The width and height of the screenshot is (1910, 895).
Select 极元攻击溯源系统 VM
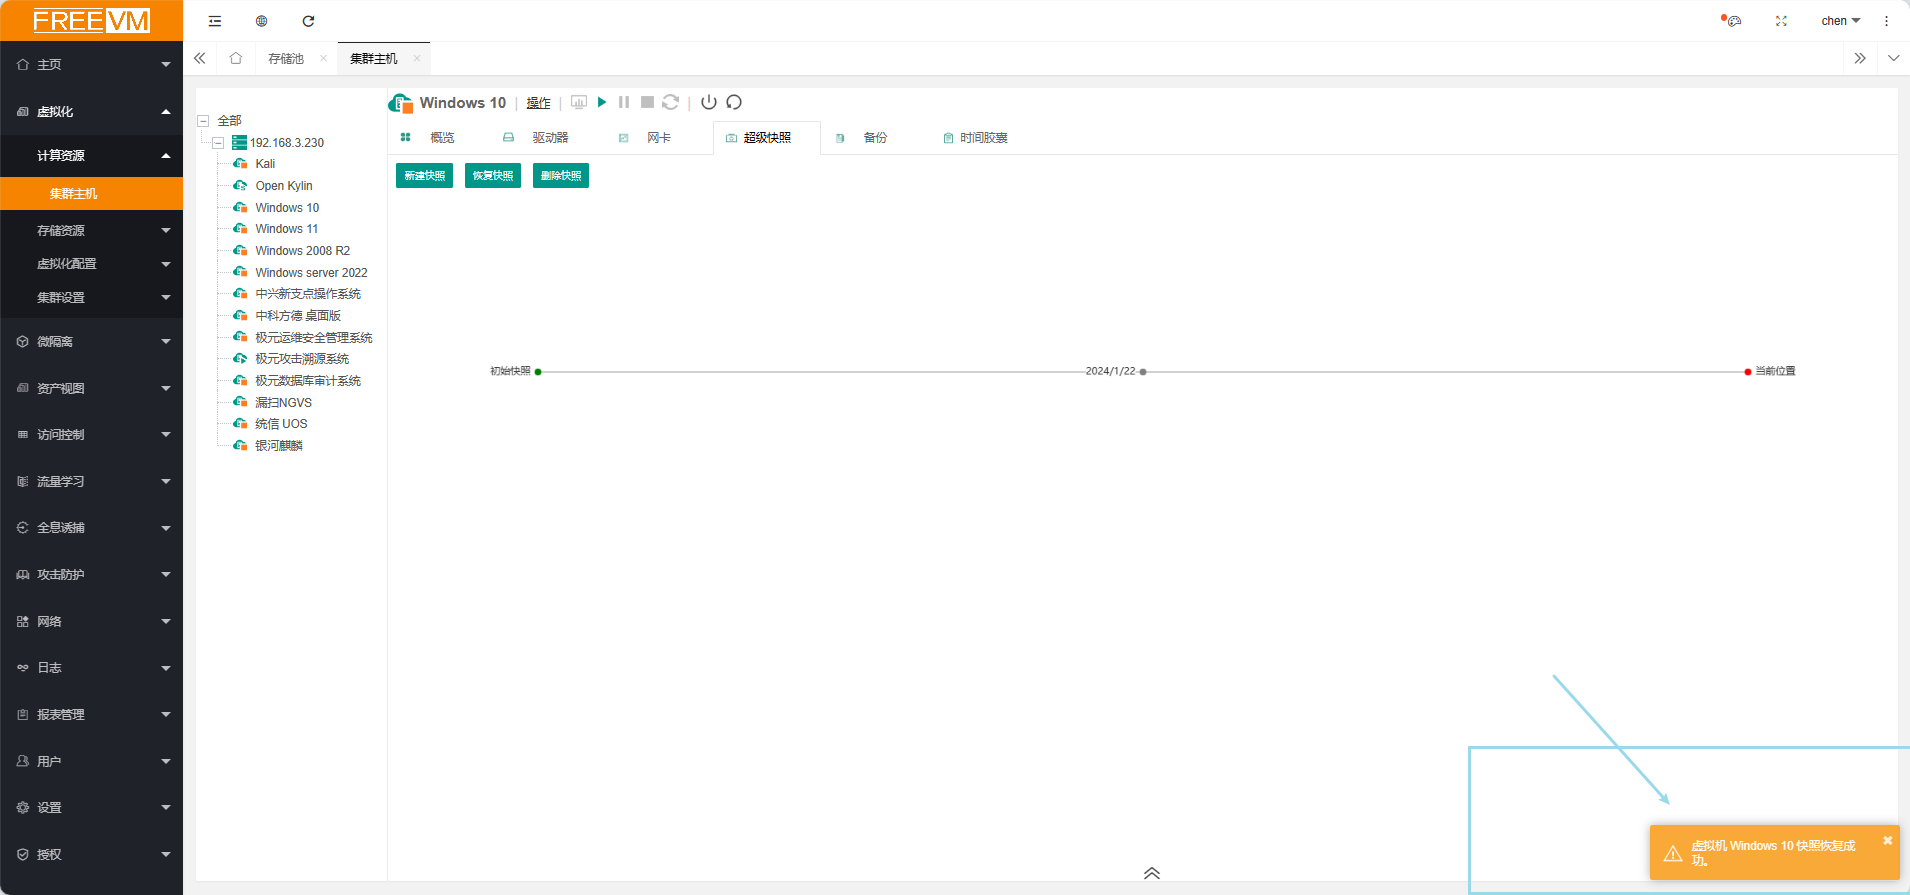pyautogui.click(x=302, y=359)
